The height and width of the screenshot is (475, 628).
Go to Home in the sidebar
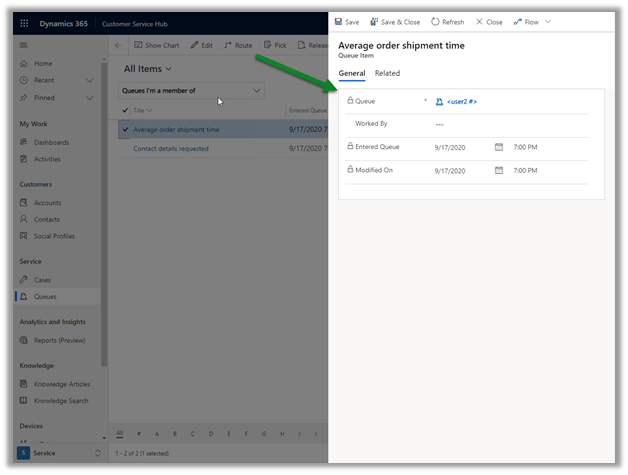coord(42,63)
